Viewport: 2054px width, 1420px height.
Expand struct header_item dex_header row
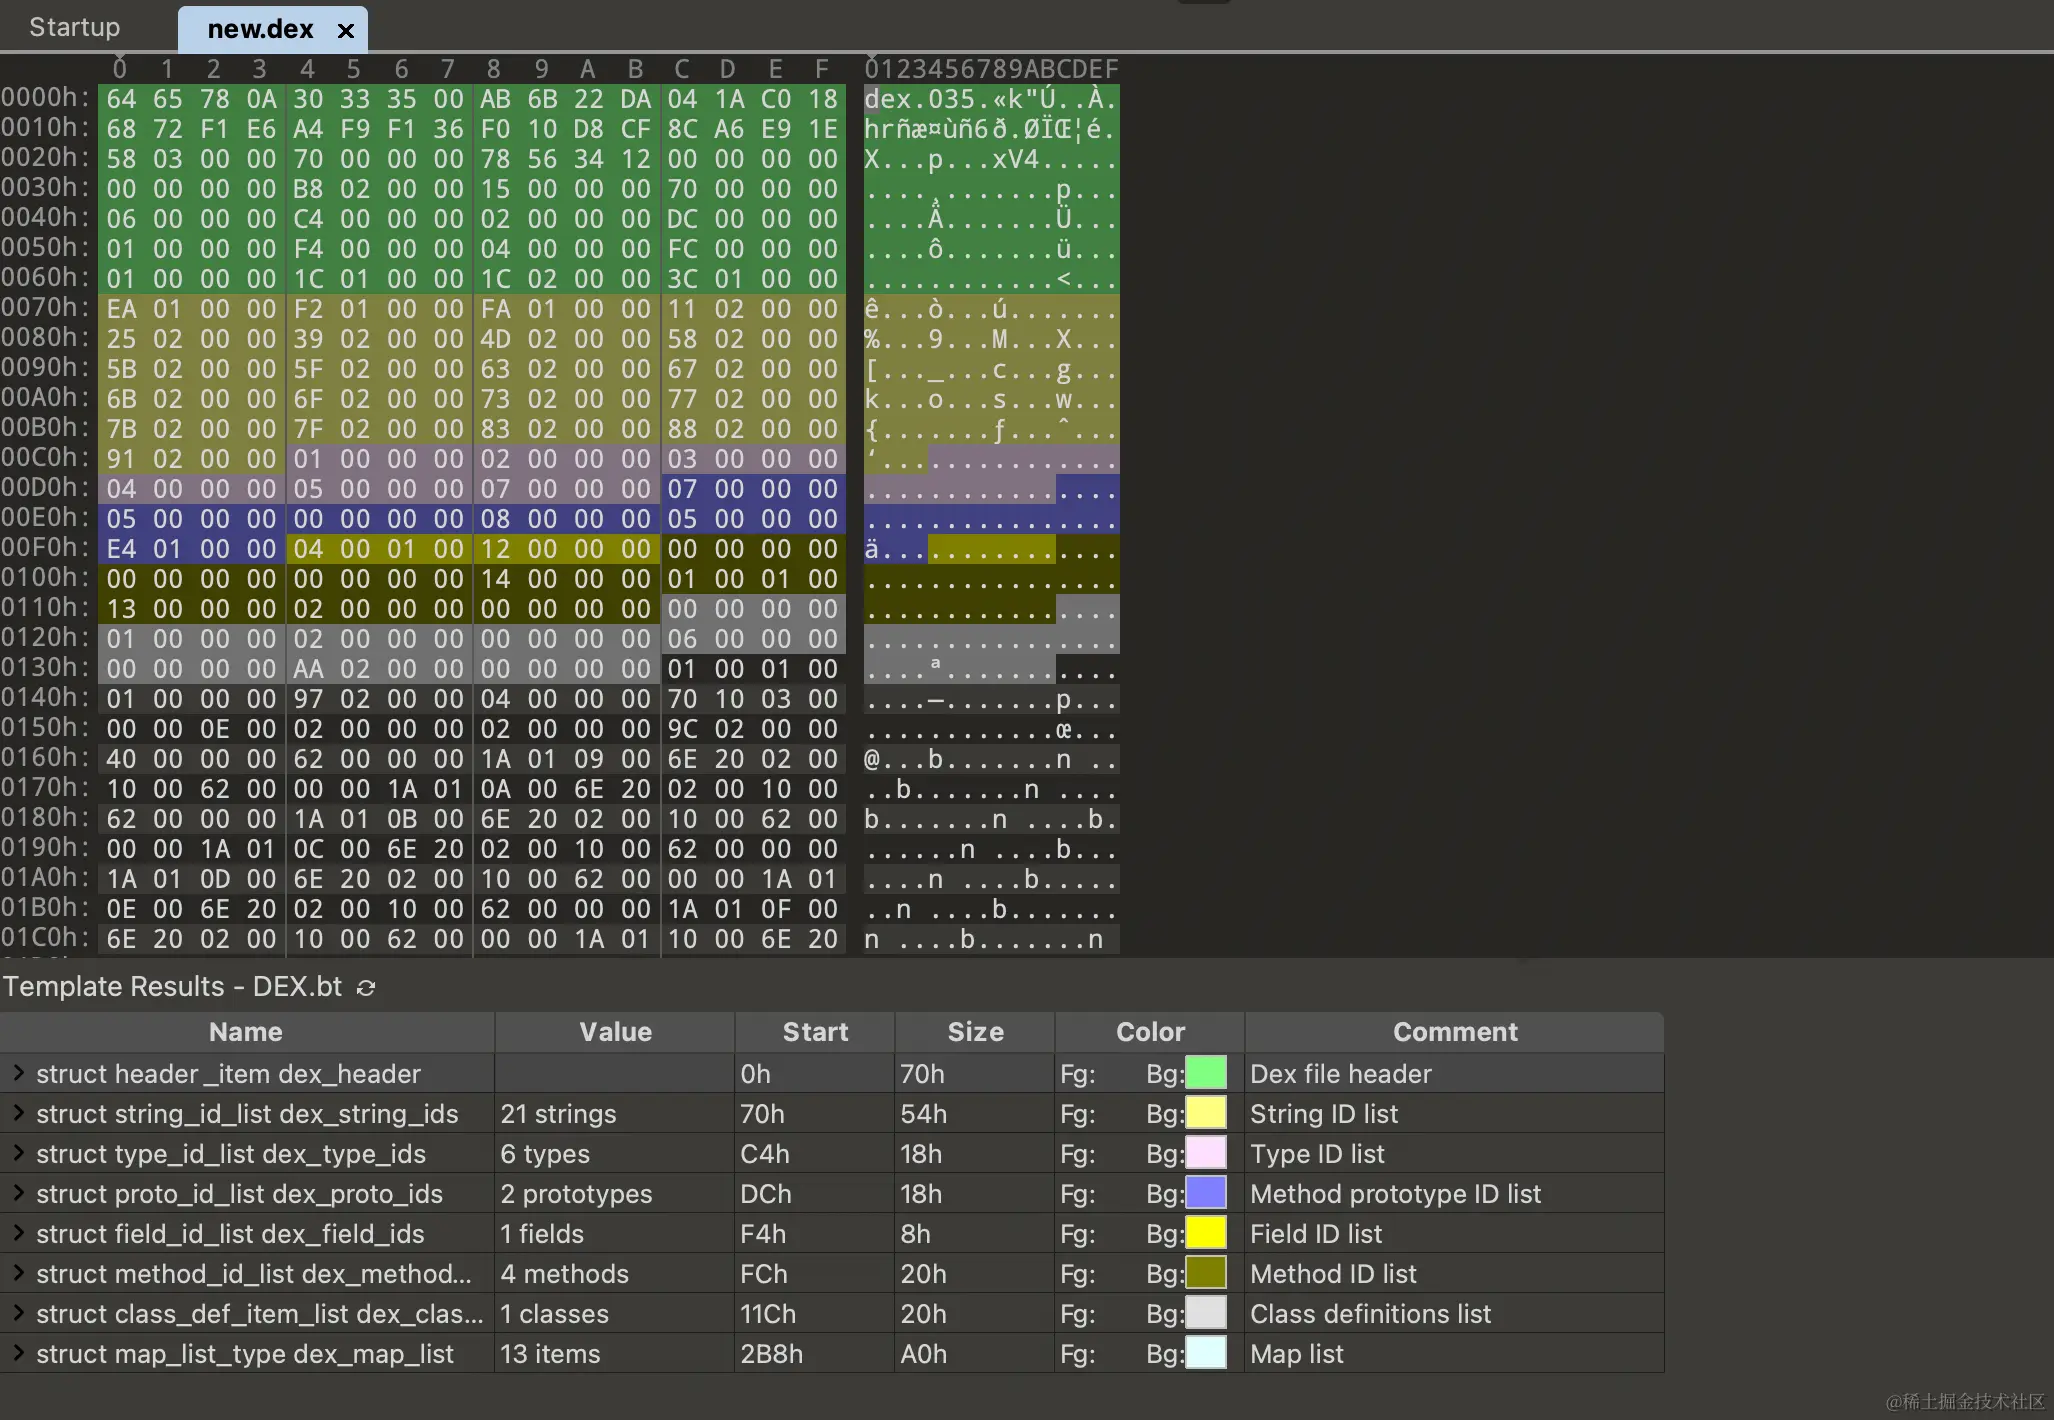click(x=18, y=1073)
